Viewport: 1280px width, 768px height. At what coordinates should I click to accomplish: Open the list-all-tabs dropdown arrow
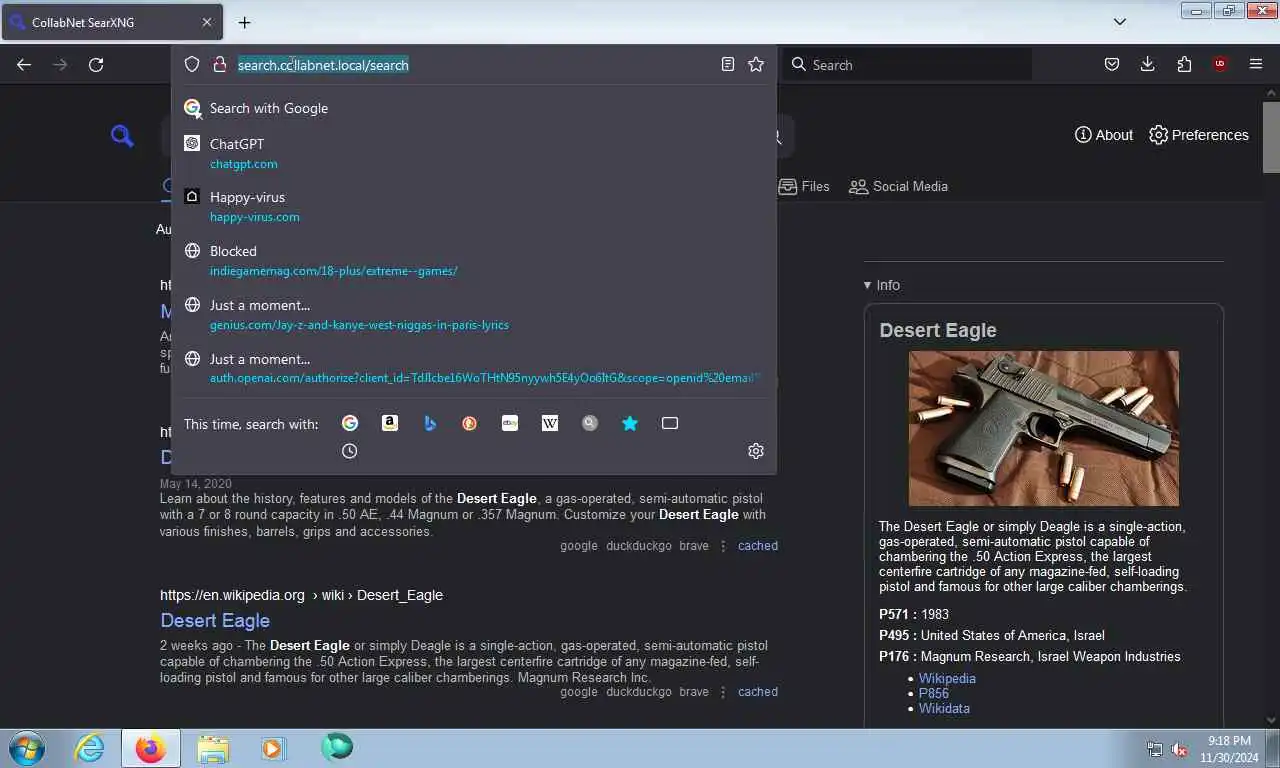(x=1120, y=22)
